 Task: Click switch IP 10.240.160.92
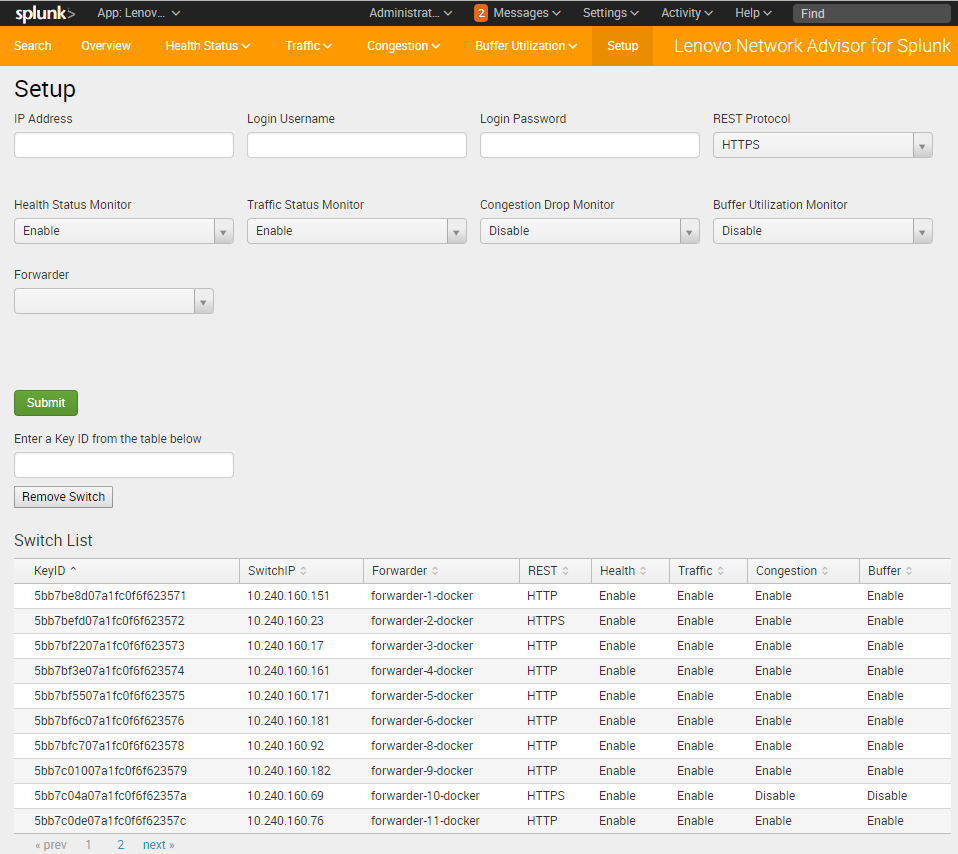pos(285,746)
